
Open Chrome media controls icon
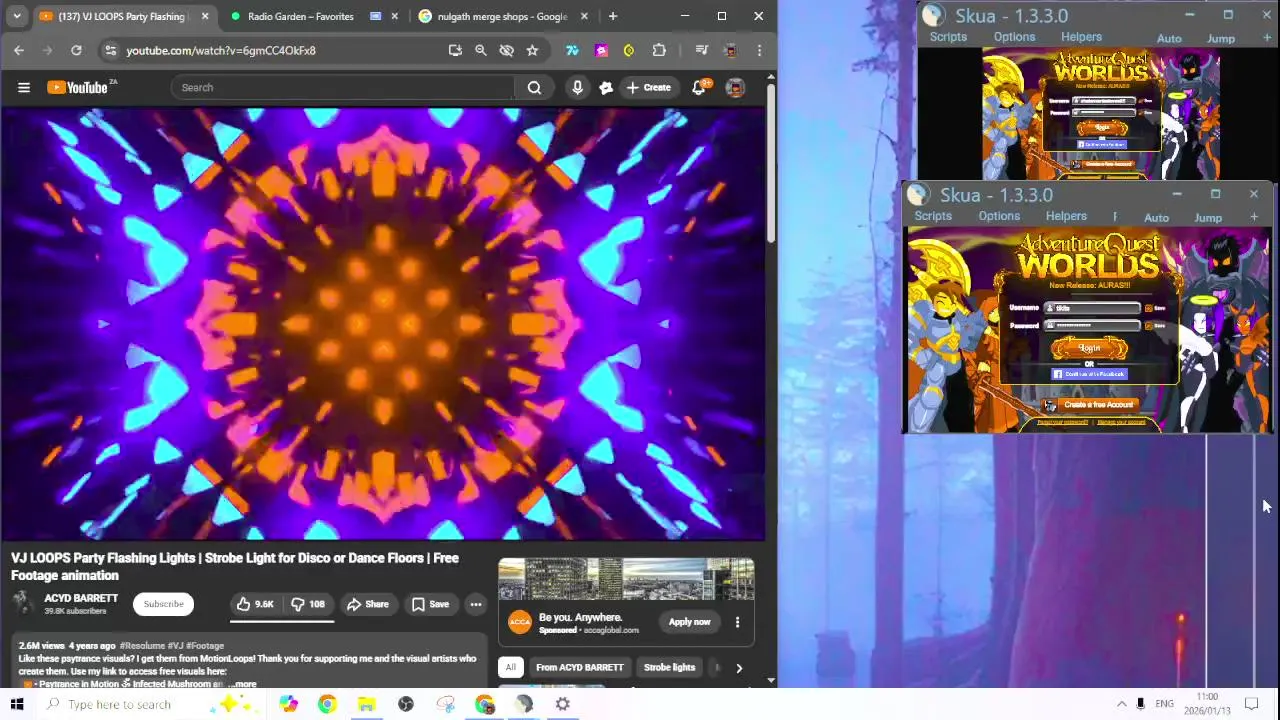(x=702, y=50)
